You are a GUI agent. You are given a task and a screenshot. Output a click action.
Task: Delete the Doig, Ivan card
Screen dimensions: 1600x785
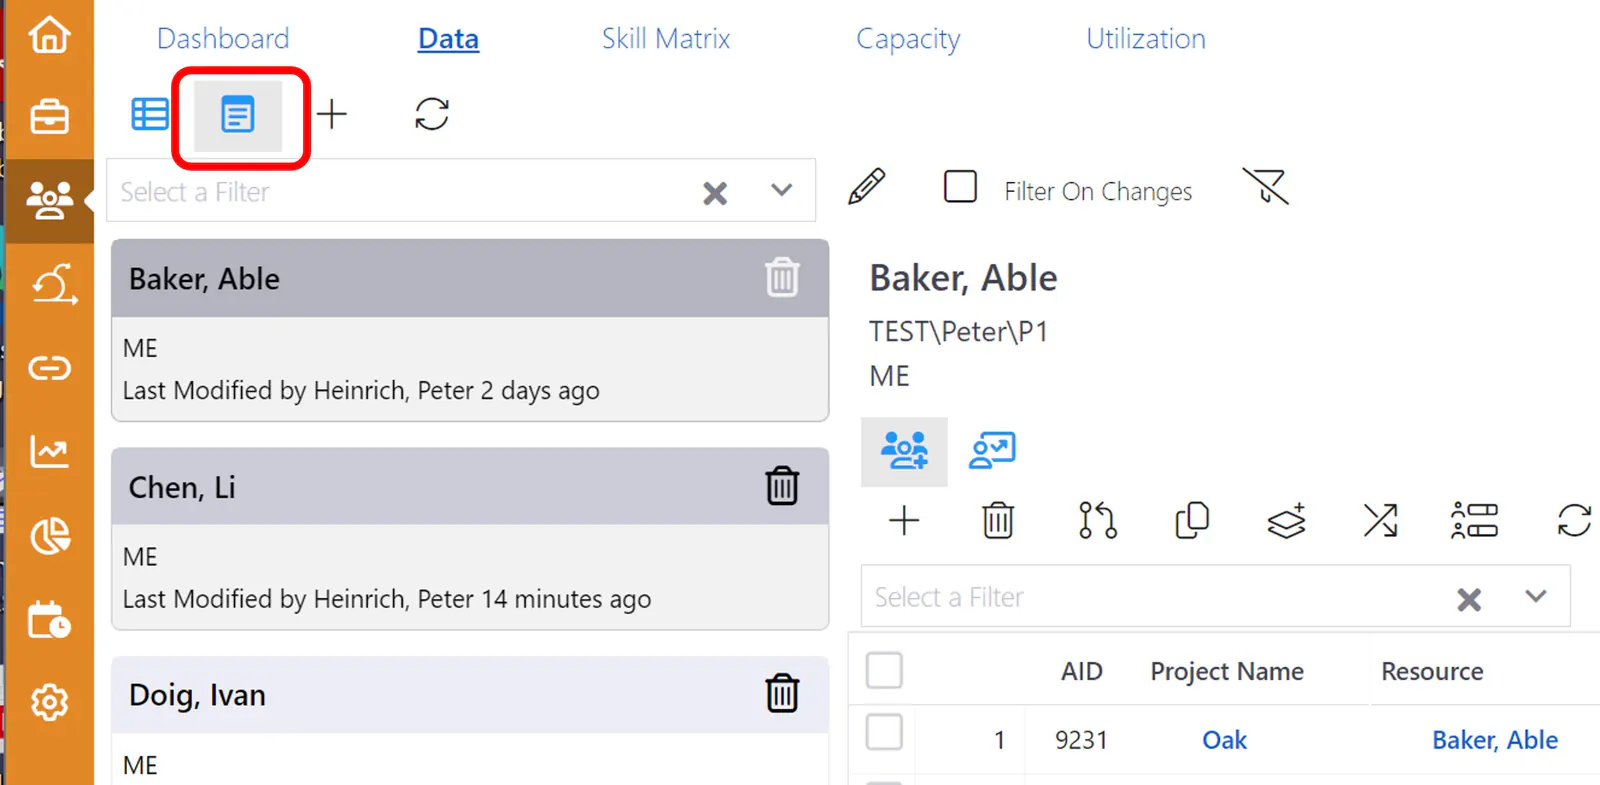[x=782, y=693]
